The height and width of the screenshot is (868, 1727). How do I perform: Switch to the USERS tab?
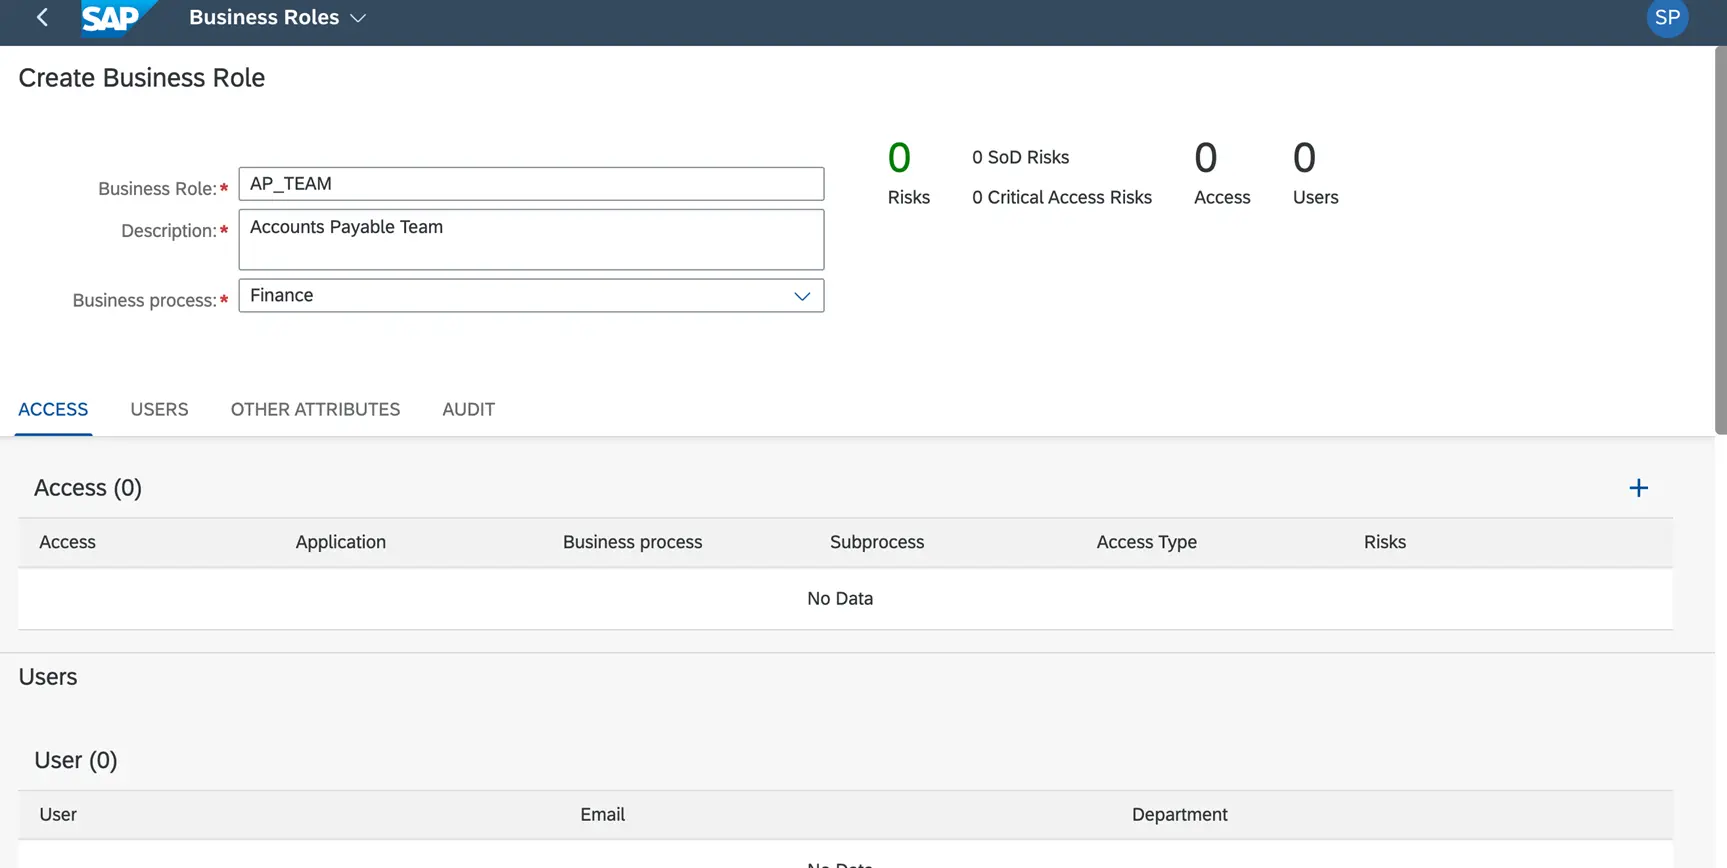[x=159, y=410]
